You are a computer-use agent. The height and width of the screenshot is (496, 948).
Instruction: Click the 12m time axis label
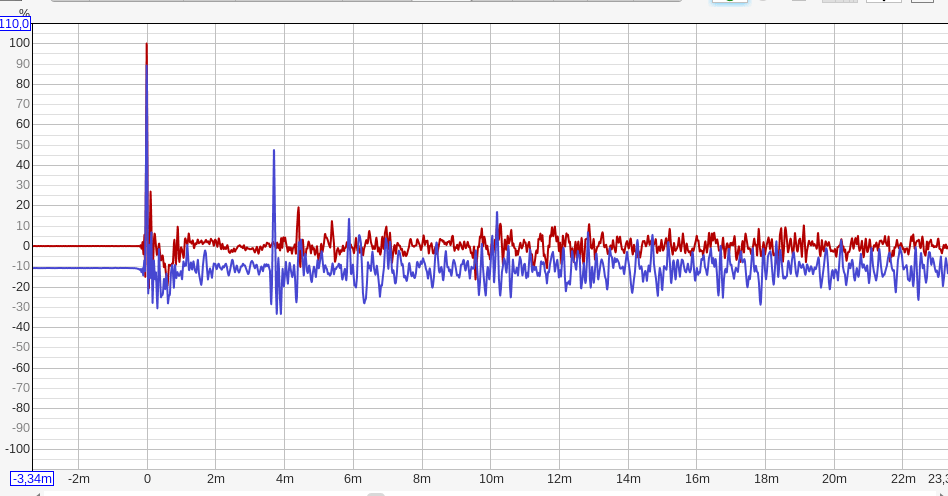coord(559,478)
